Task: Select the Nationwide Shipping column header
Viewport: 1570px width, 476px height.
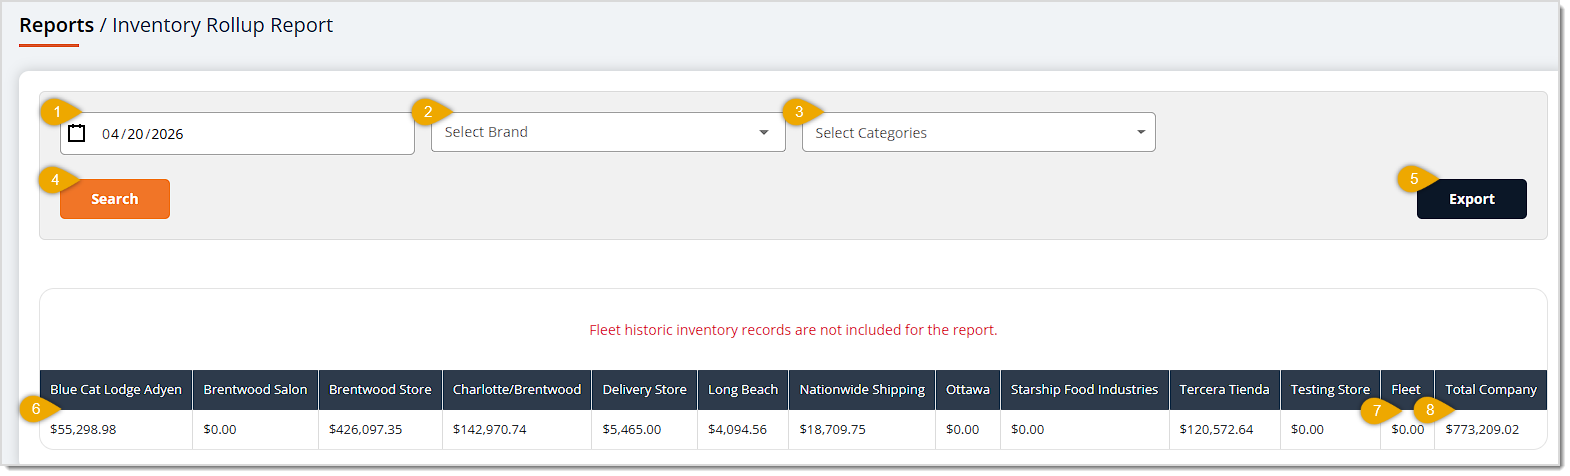Action: [x=862, y=390]
